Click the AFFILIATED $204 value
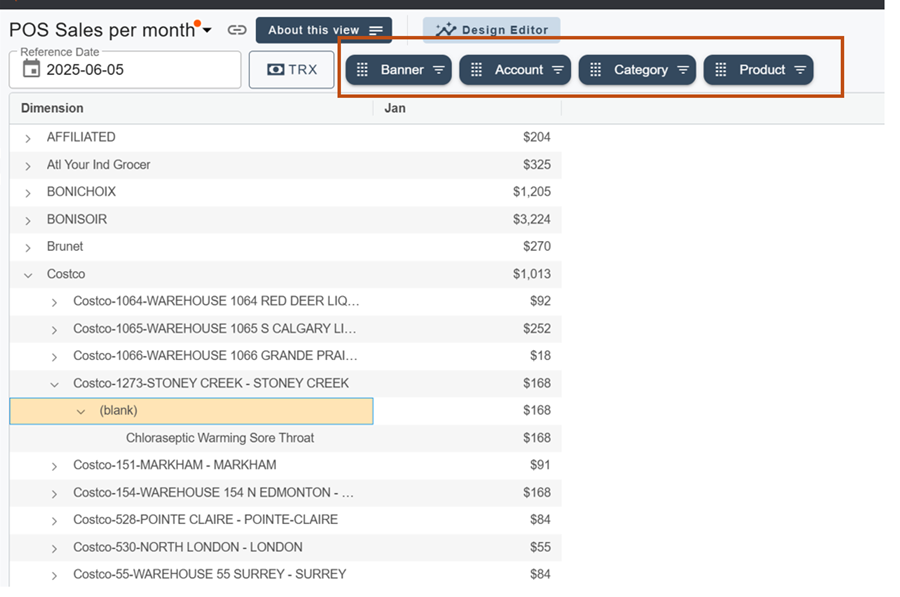 pyautogui.click(x=537, y=137)
